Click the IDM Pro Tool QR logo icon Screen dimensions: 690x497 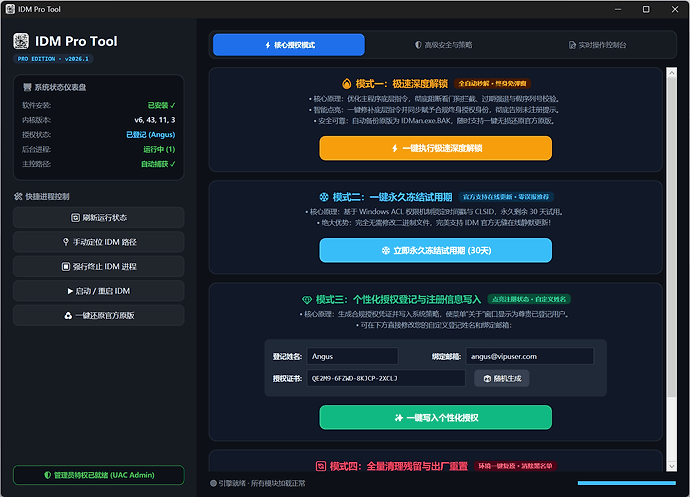21,41
